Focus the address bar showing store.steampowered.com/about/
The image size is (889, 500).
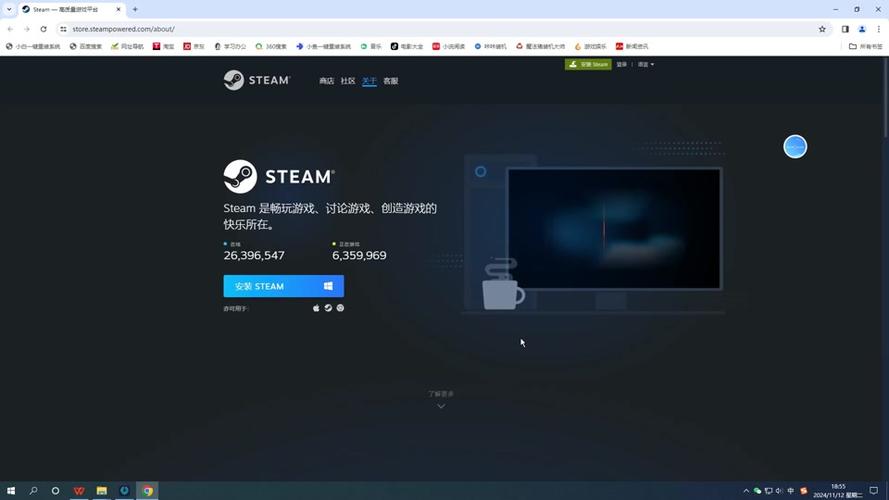[442, 29]
